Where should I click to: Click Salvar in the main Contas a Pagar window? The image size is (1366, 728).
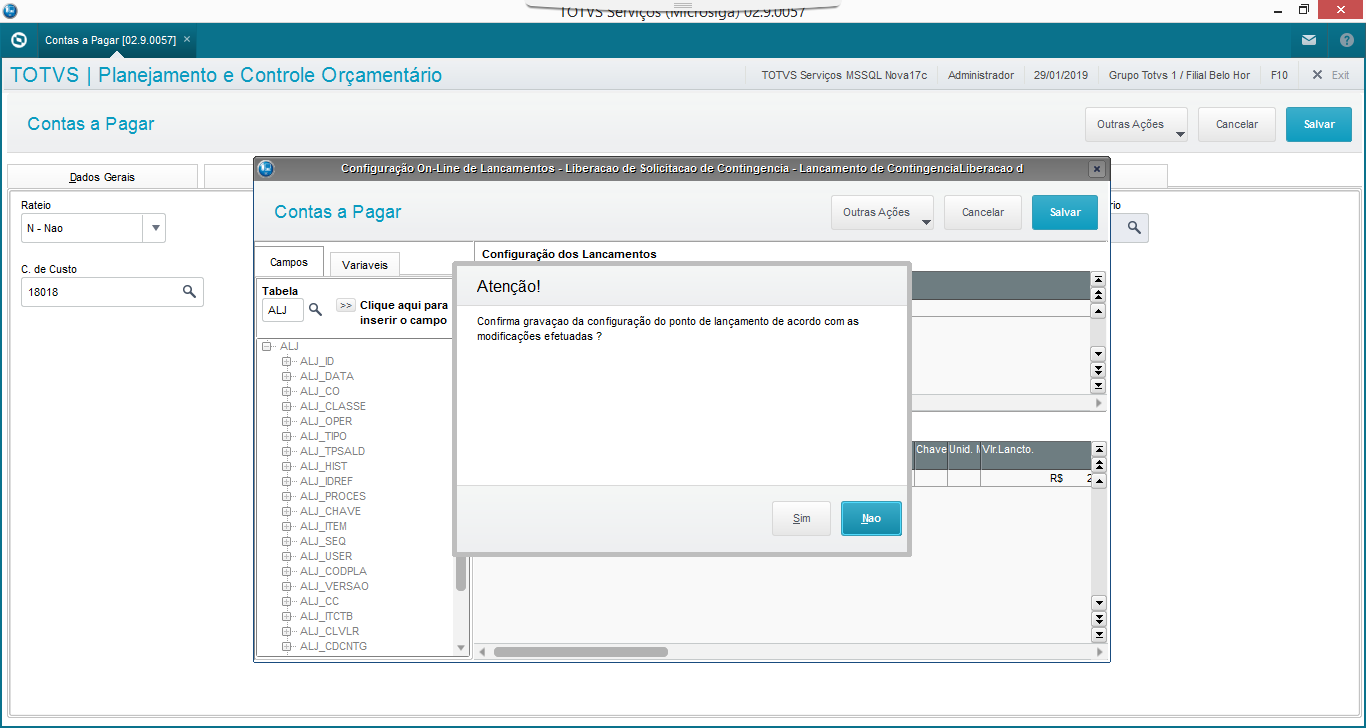(x=1319, y=124)
